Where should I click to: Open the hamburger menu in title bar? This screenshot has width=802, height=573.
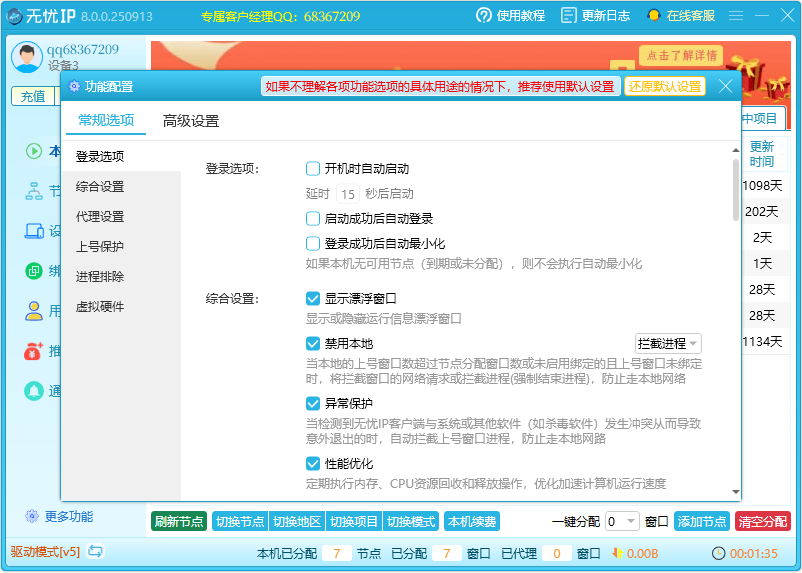[x=736, y=16]
